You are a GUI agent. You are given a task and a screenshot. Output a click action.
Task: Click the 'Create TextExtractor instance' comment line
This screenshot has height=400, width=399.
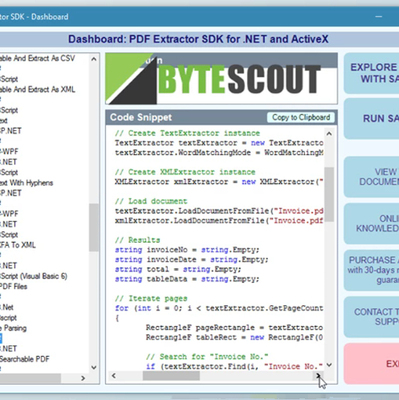coord(187,133)
